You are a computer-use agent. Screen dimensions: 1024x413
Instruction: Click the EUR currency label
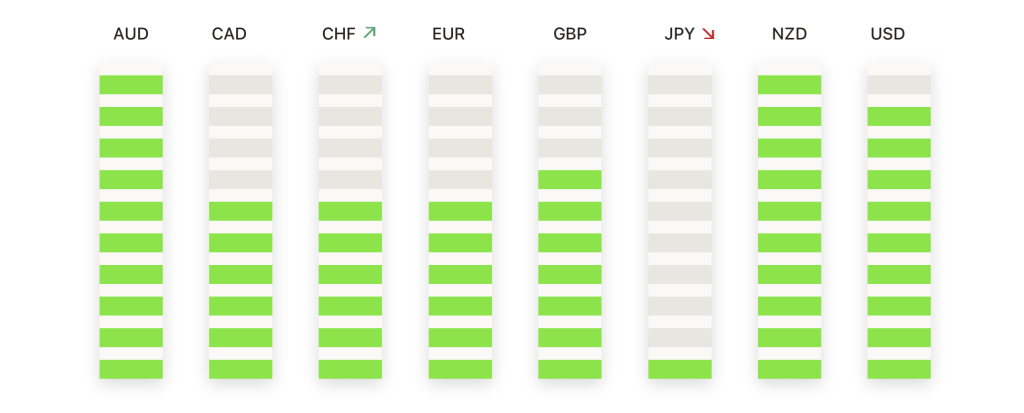pyautogui.click(x=449, y=34)
